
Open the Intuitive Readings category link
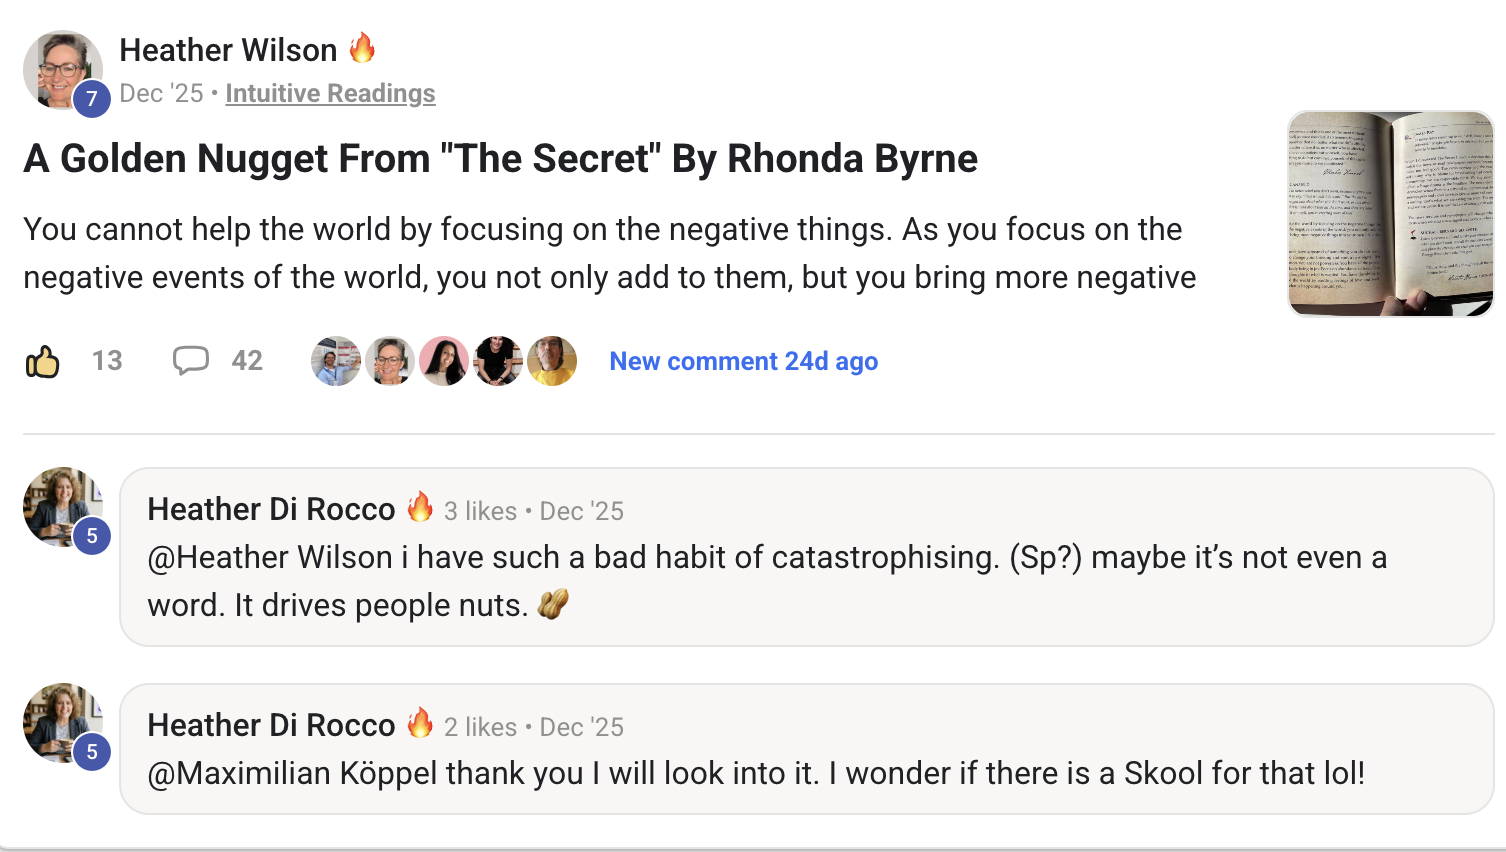(x=330, y=93)
